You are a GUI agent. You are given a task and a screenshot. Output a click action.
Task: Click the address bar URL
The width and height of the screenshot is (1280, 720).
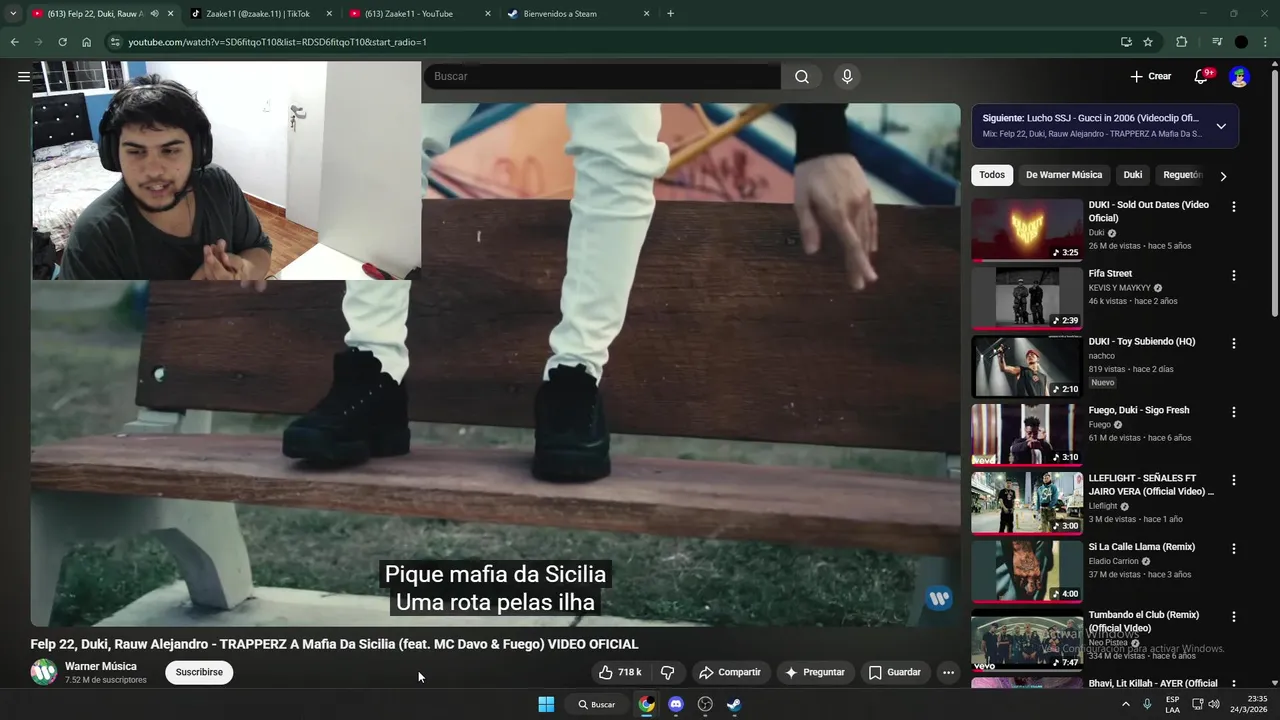coord(277,42)
